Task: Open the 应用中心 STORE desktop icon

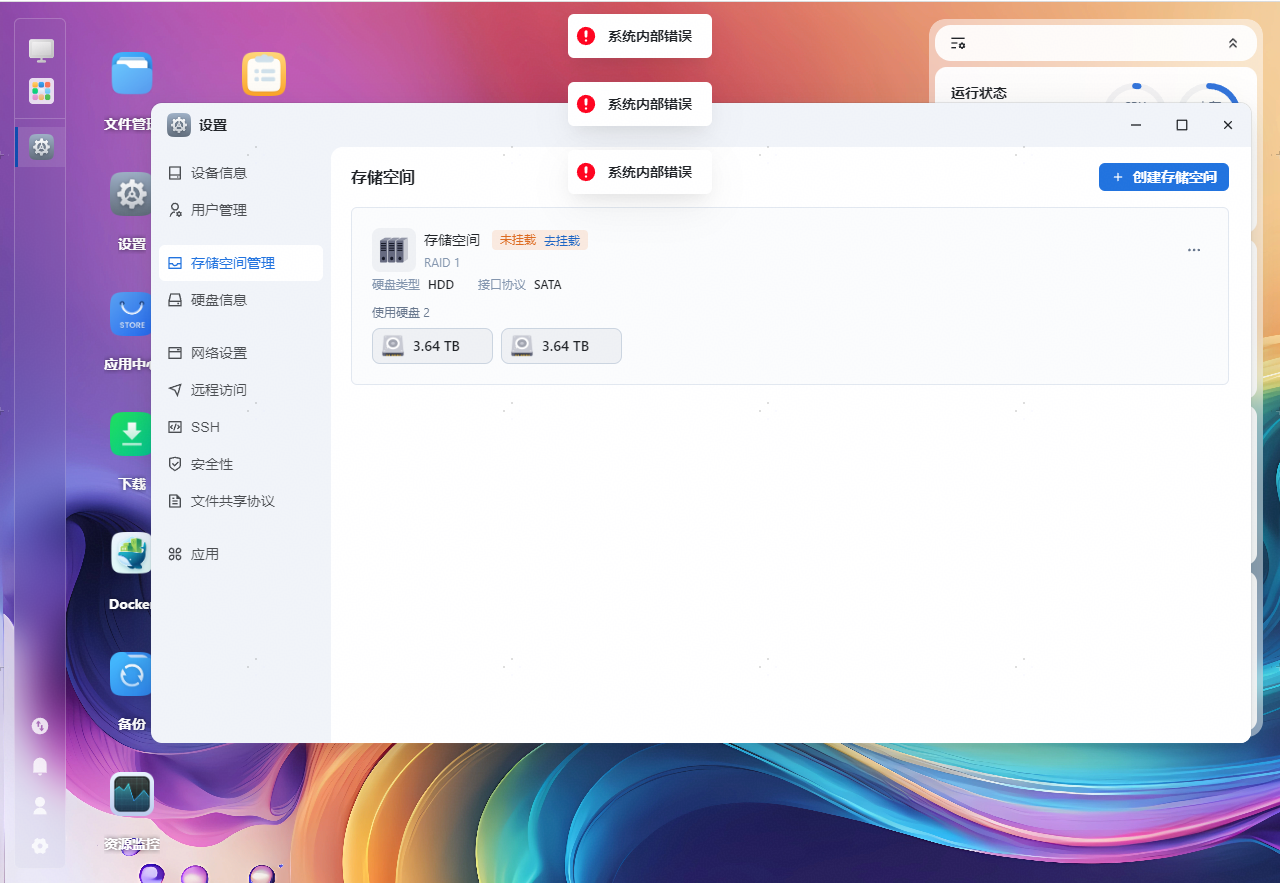Action: 131,314
